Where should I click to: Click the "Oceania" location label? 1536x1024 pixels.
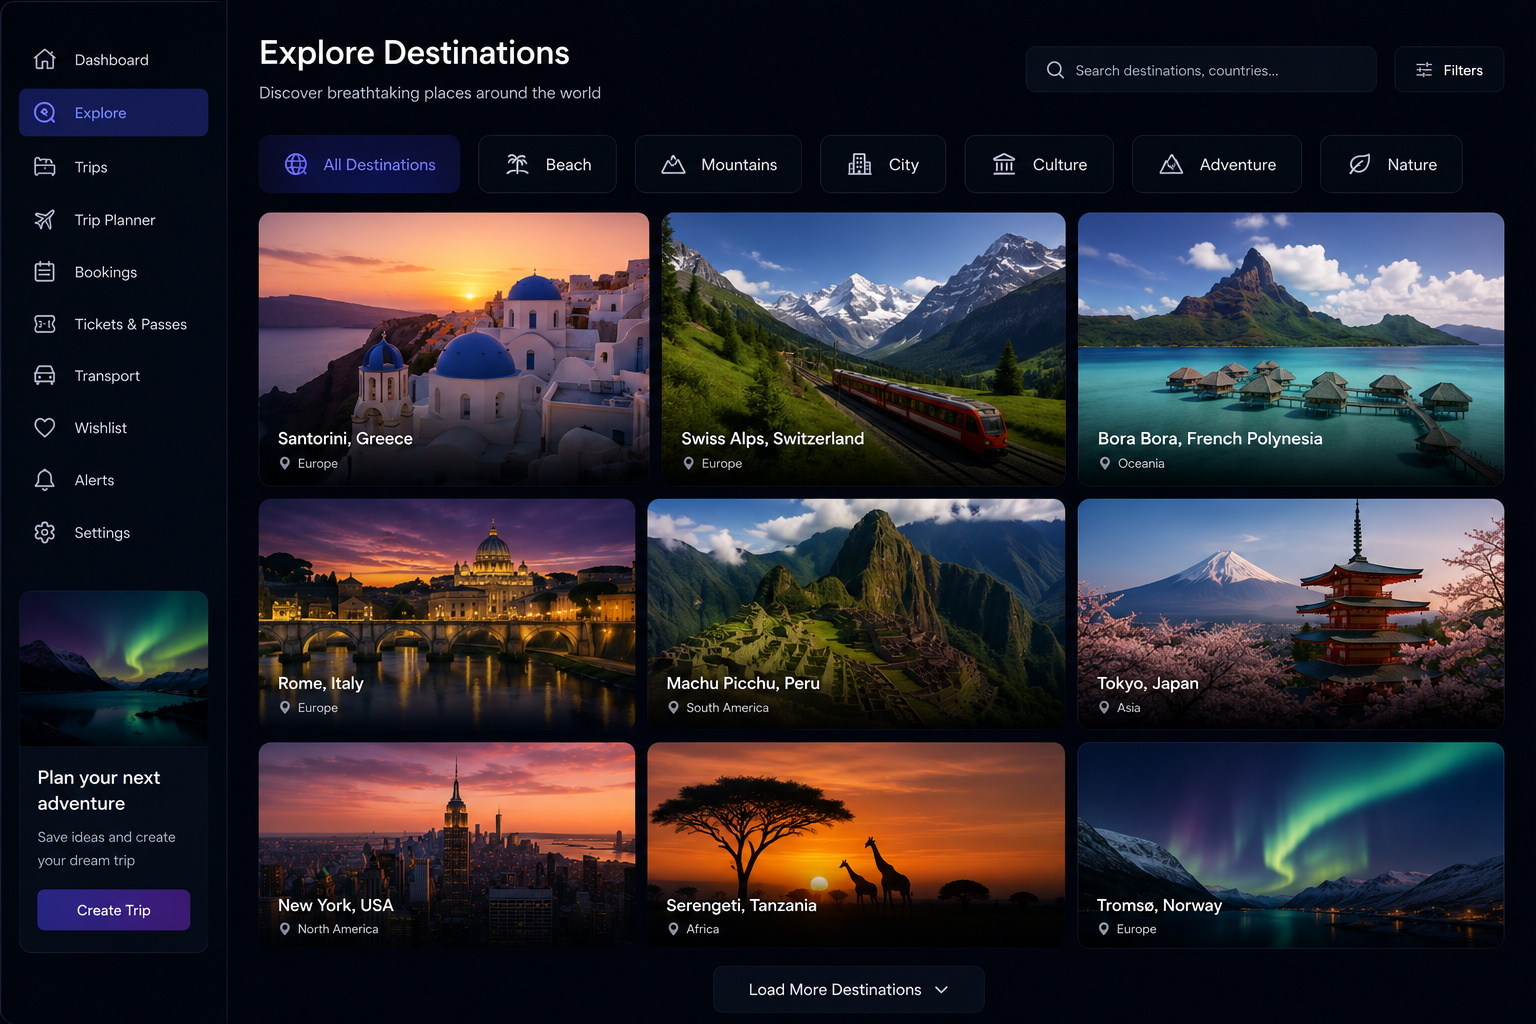pos(1141,464)
